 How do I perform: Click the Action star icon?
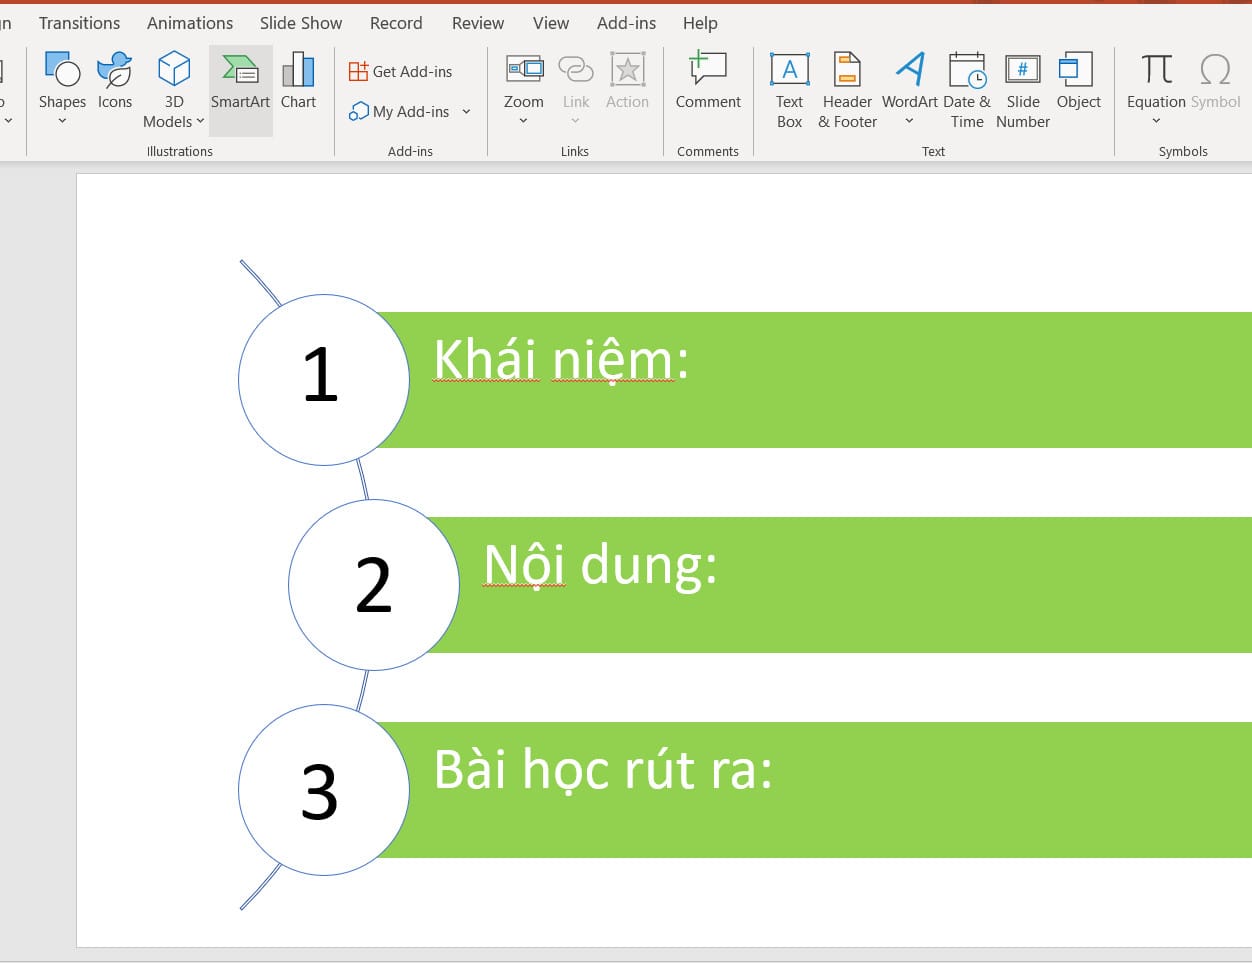627,69
